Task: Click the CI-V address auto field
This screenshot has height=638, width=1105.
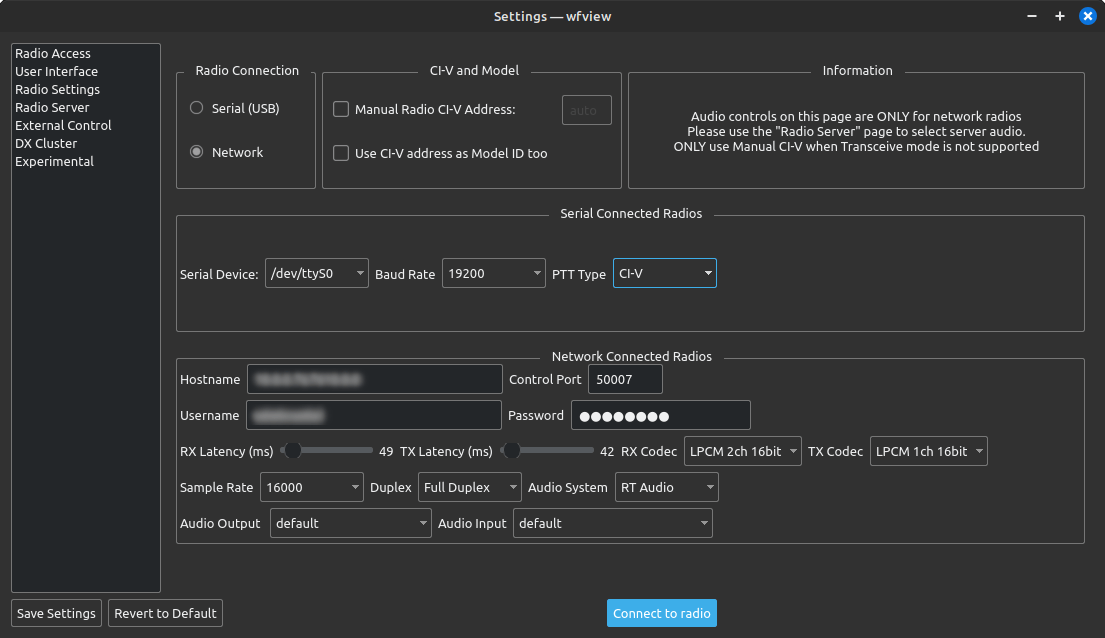Action: point(586,110)
